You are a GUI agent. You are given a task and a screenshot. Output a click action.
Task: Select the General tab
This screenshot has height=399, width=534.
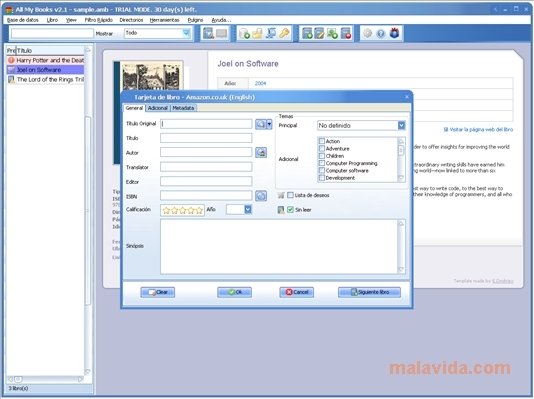point(134,108)
